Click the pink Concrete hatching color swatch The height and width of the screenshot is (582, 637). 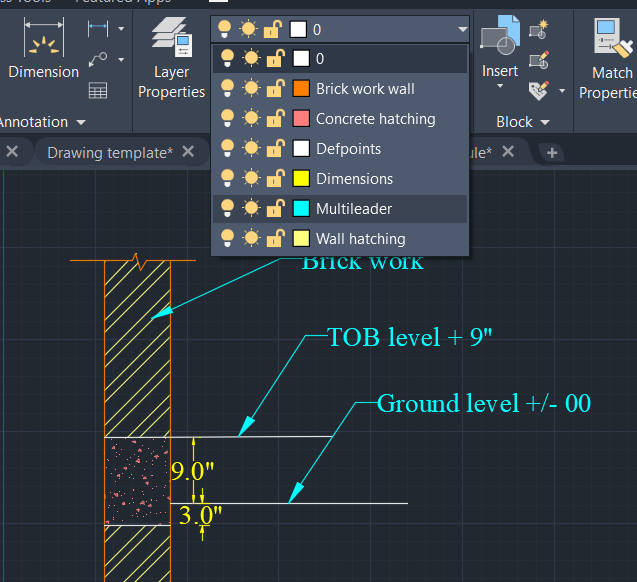(x=301, y=119)
